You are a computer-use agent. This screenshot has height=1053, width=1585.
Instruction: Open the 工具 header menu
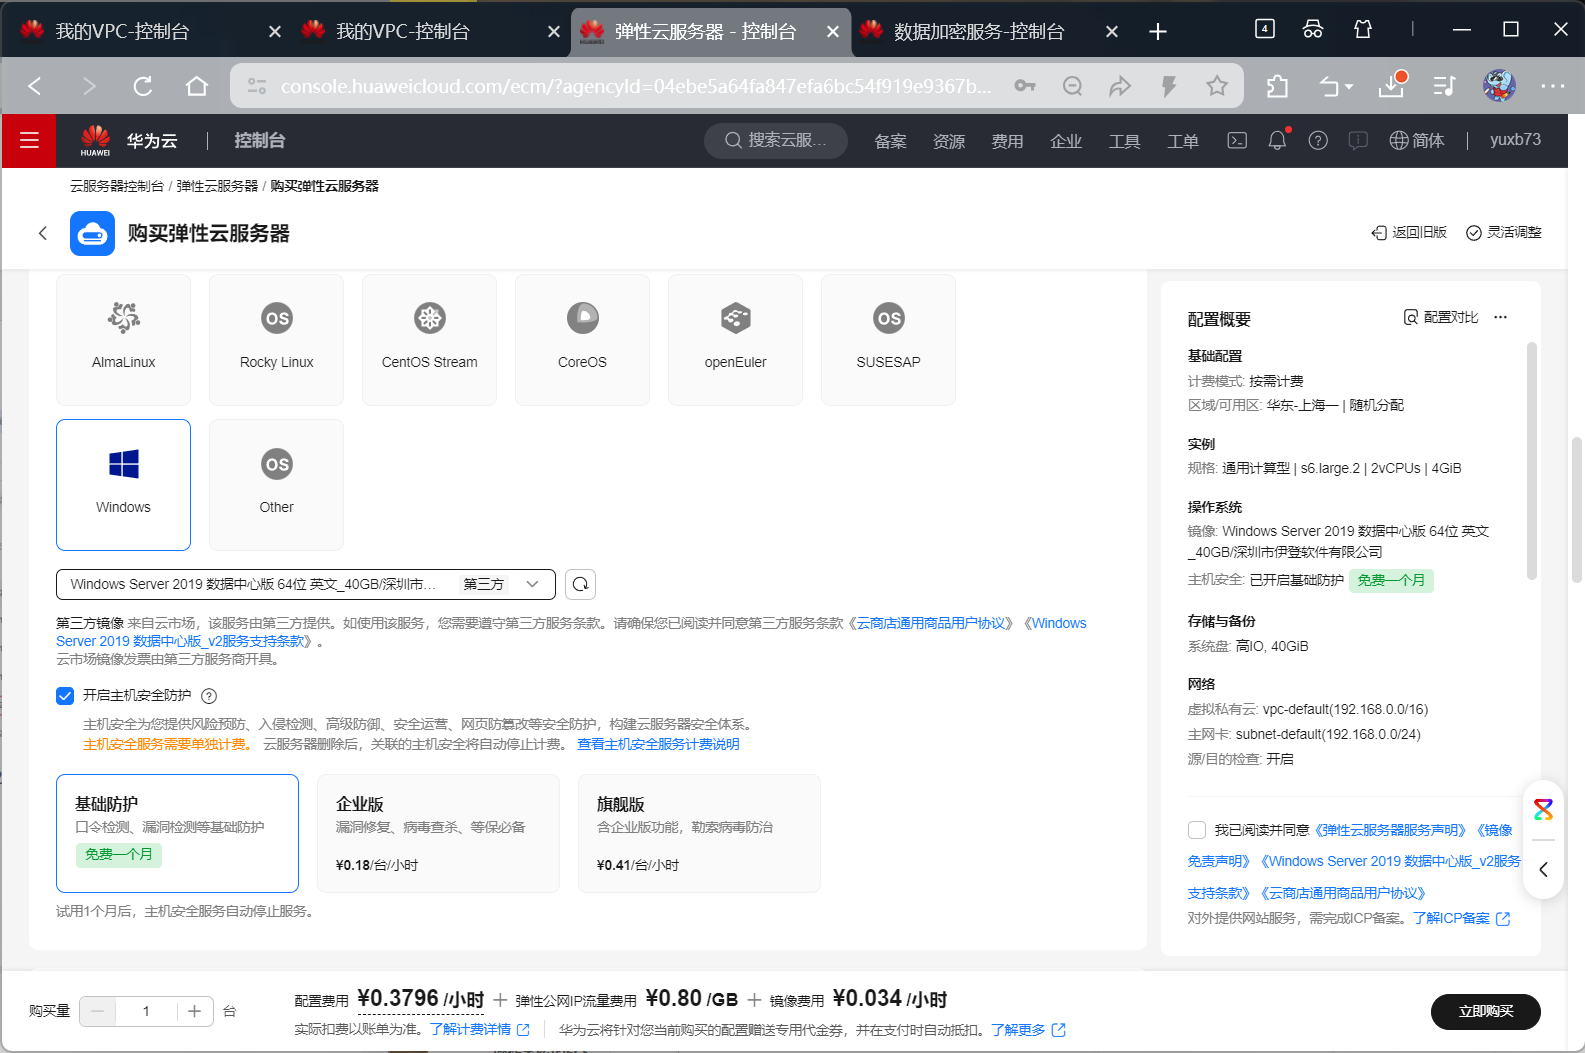tap(1124, 141)
